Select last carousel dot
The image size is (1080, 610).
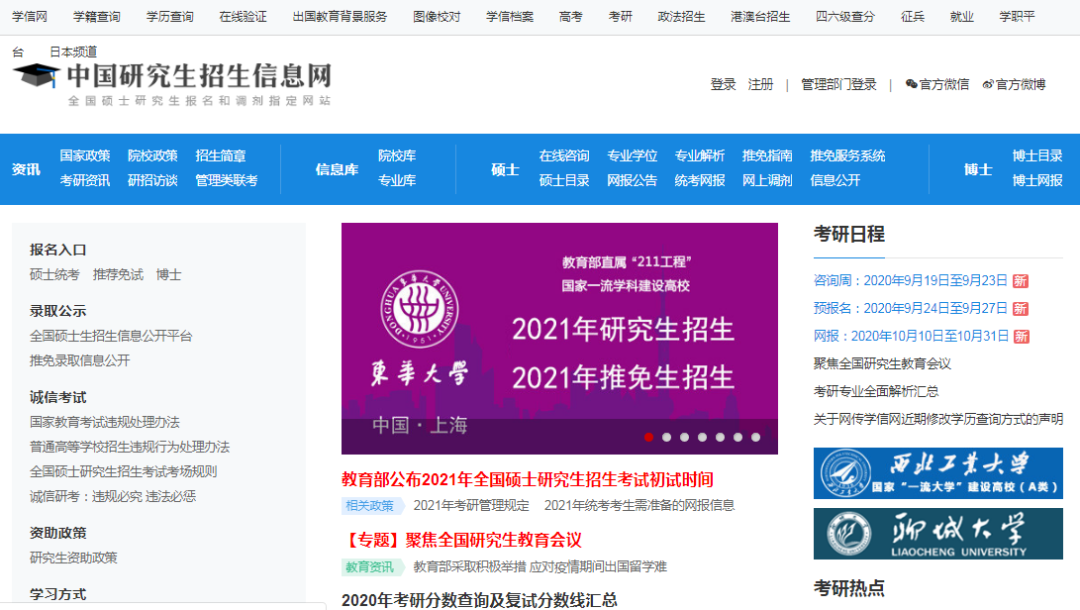pyautogui.click(x=756, y=437)
